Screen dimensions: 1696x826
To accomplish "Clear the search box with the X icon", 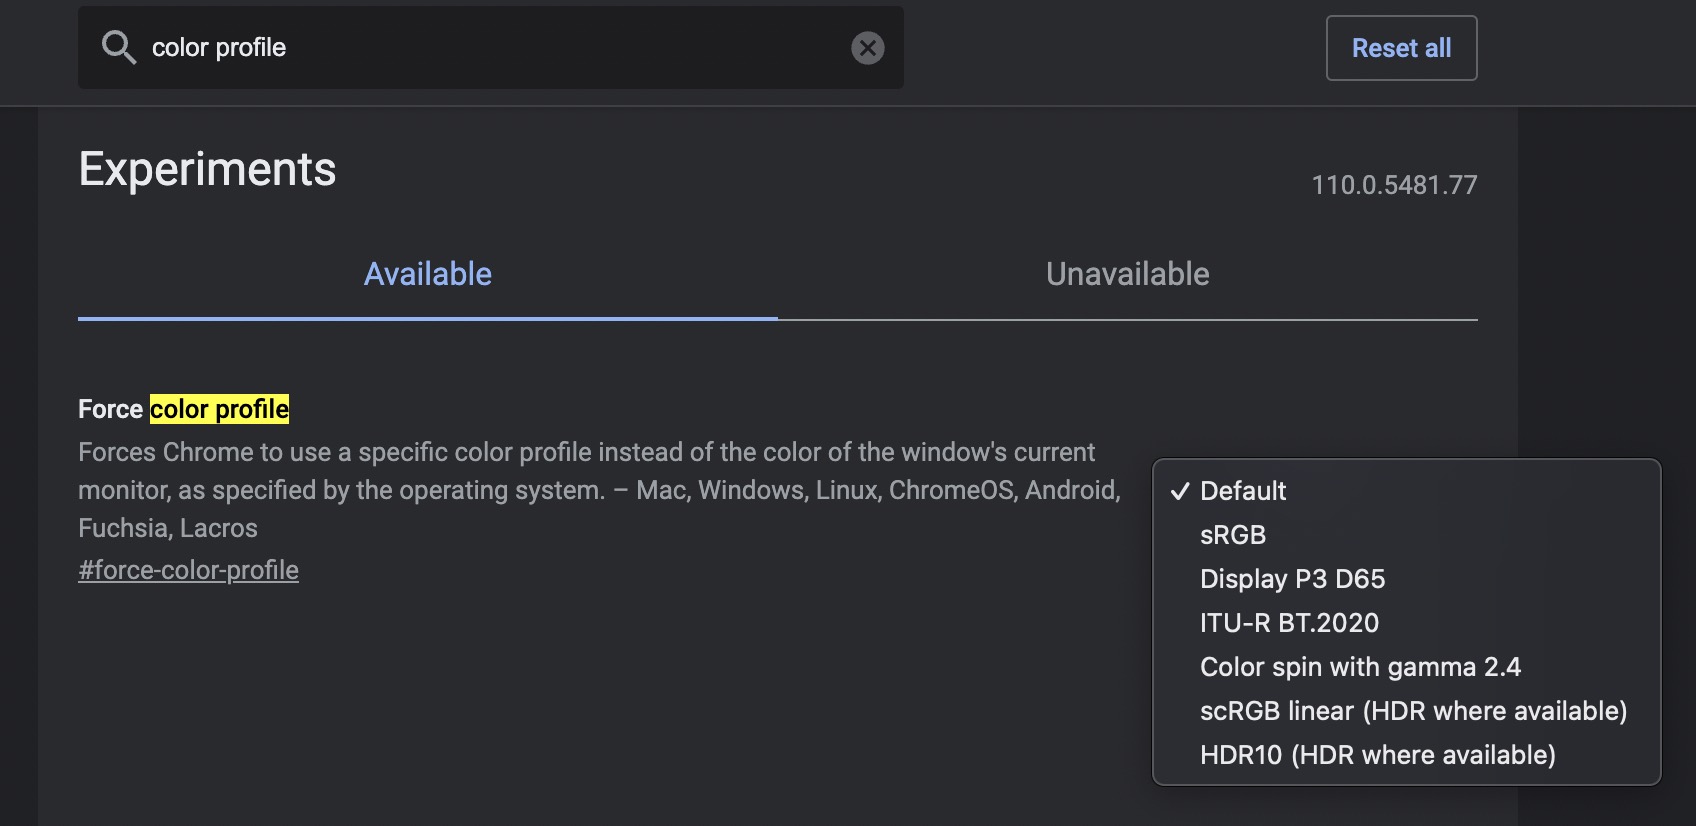I will [867, 48].
